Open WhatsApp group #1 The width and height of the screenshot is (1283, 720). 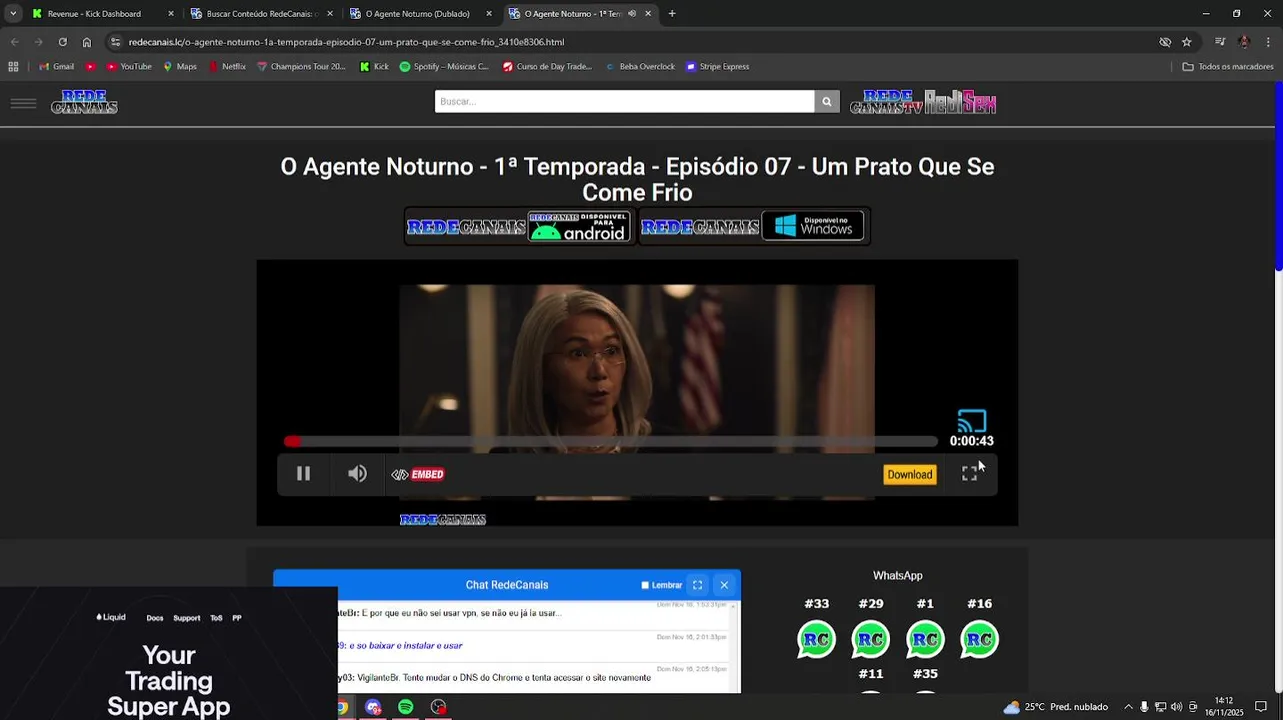click(925, 639)
